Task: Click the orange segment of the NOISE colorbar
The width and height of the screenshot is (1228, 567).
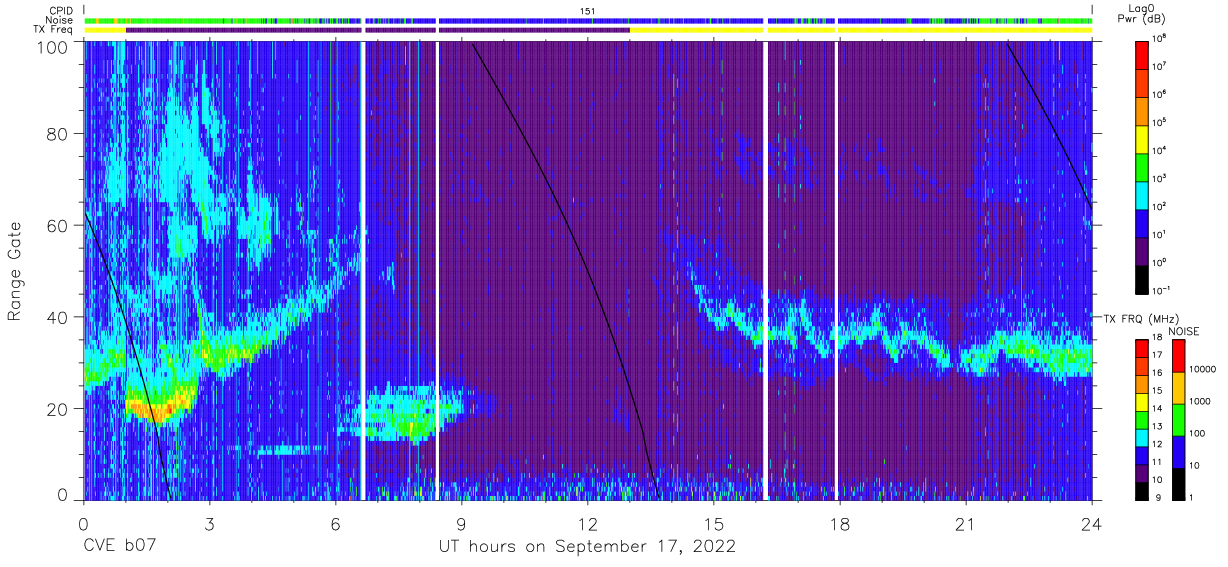Action: tap(1179, 386)
